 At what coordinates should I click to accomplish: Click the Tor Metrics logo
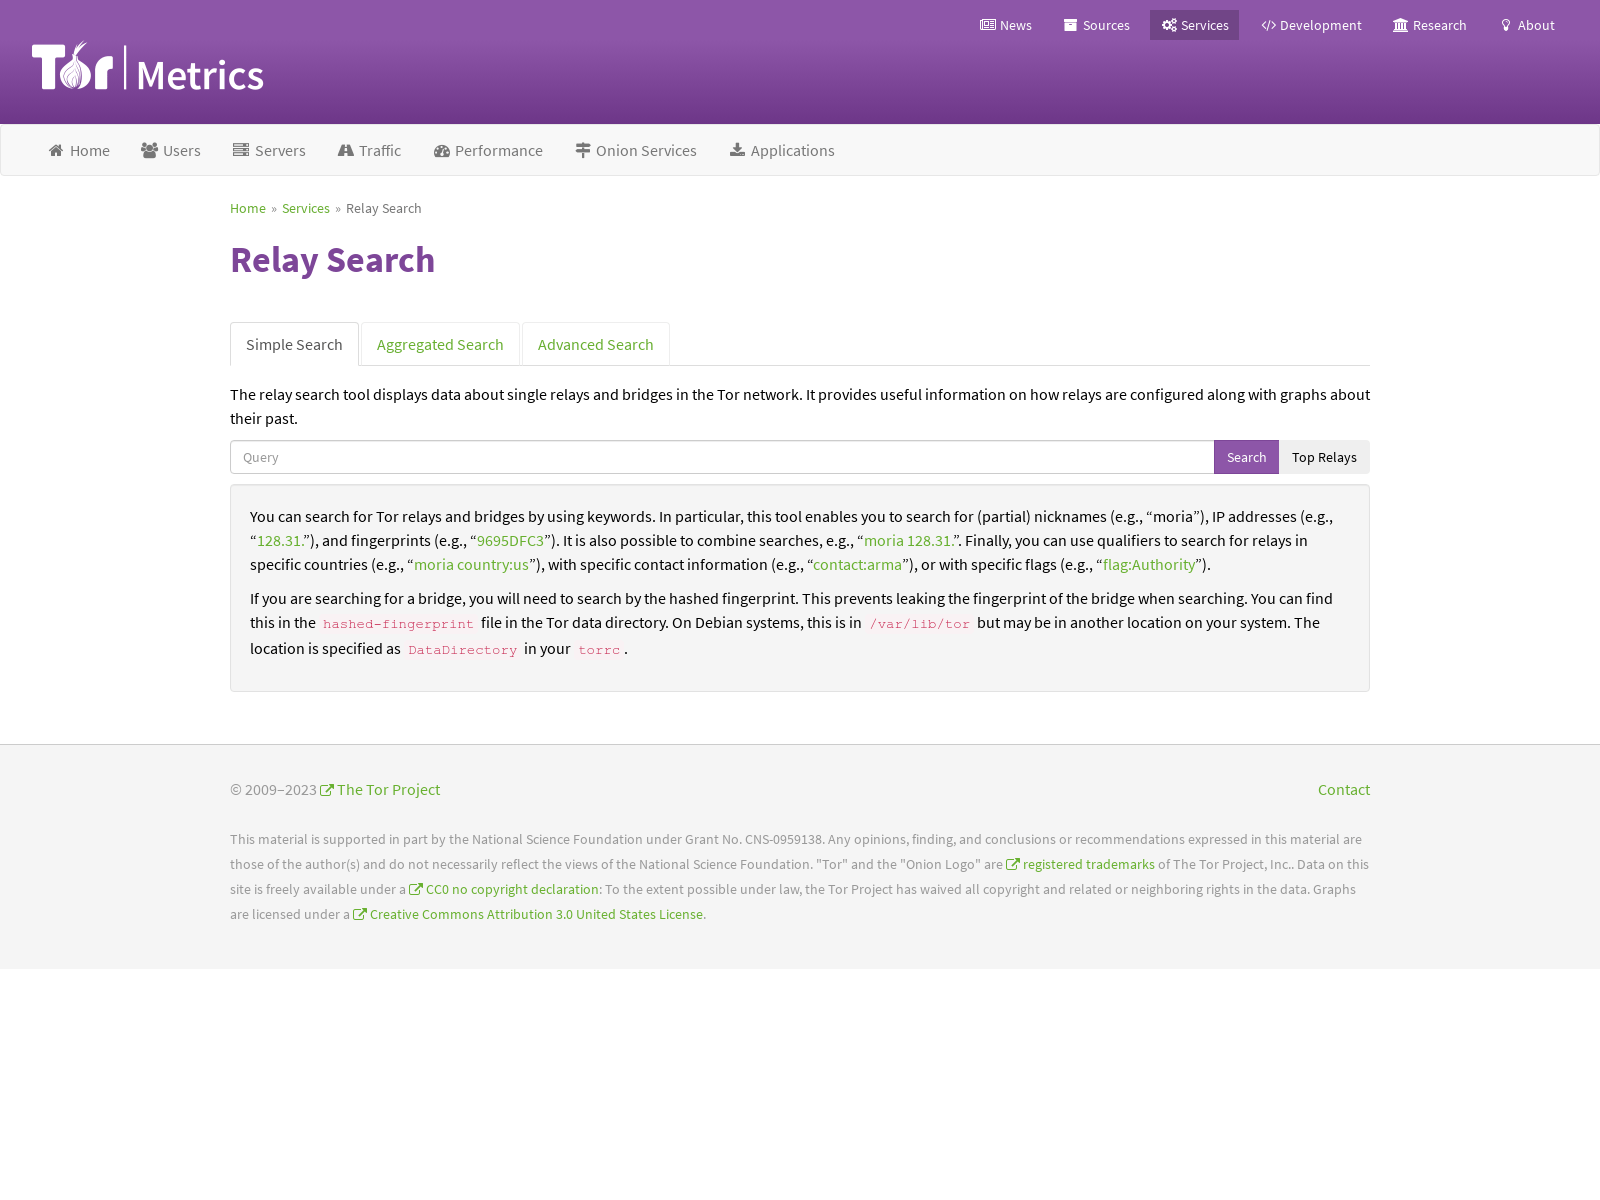pyautogui.click(x=148, y=66)
